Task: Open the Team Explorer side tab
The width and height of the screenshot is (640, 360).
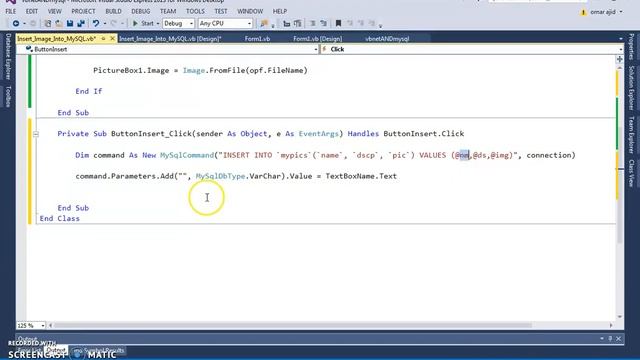Action: click(x=631, y=135)
